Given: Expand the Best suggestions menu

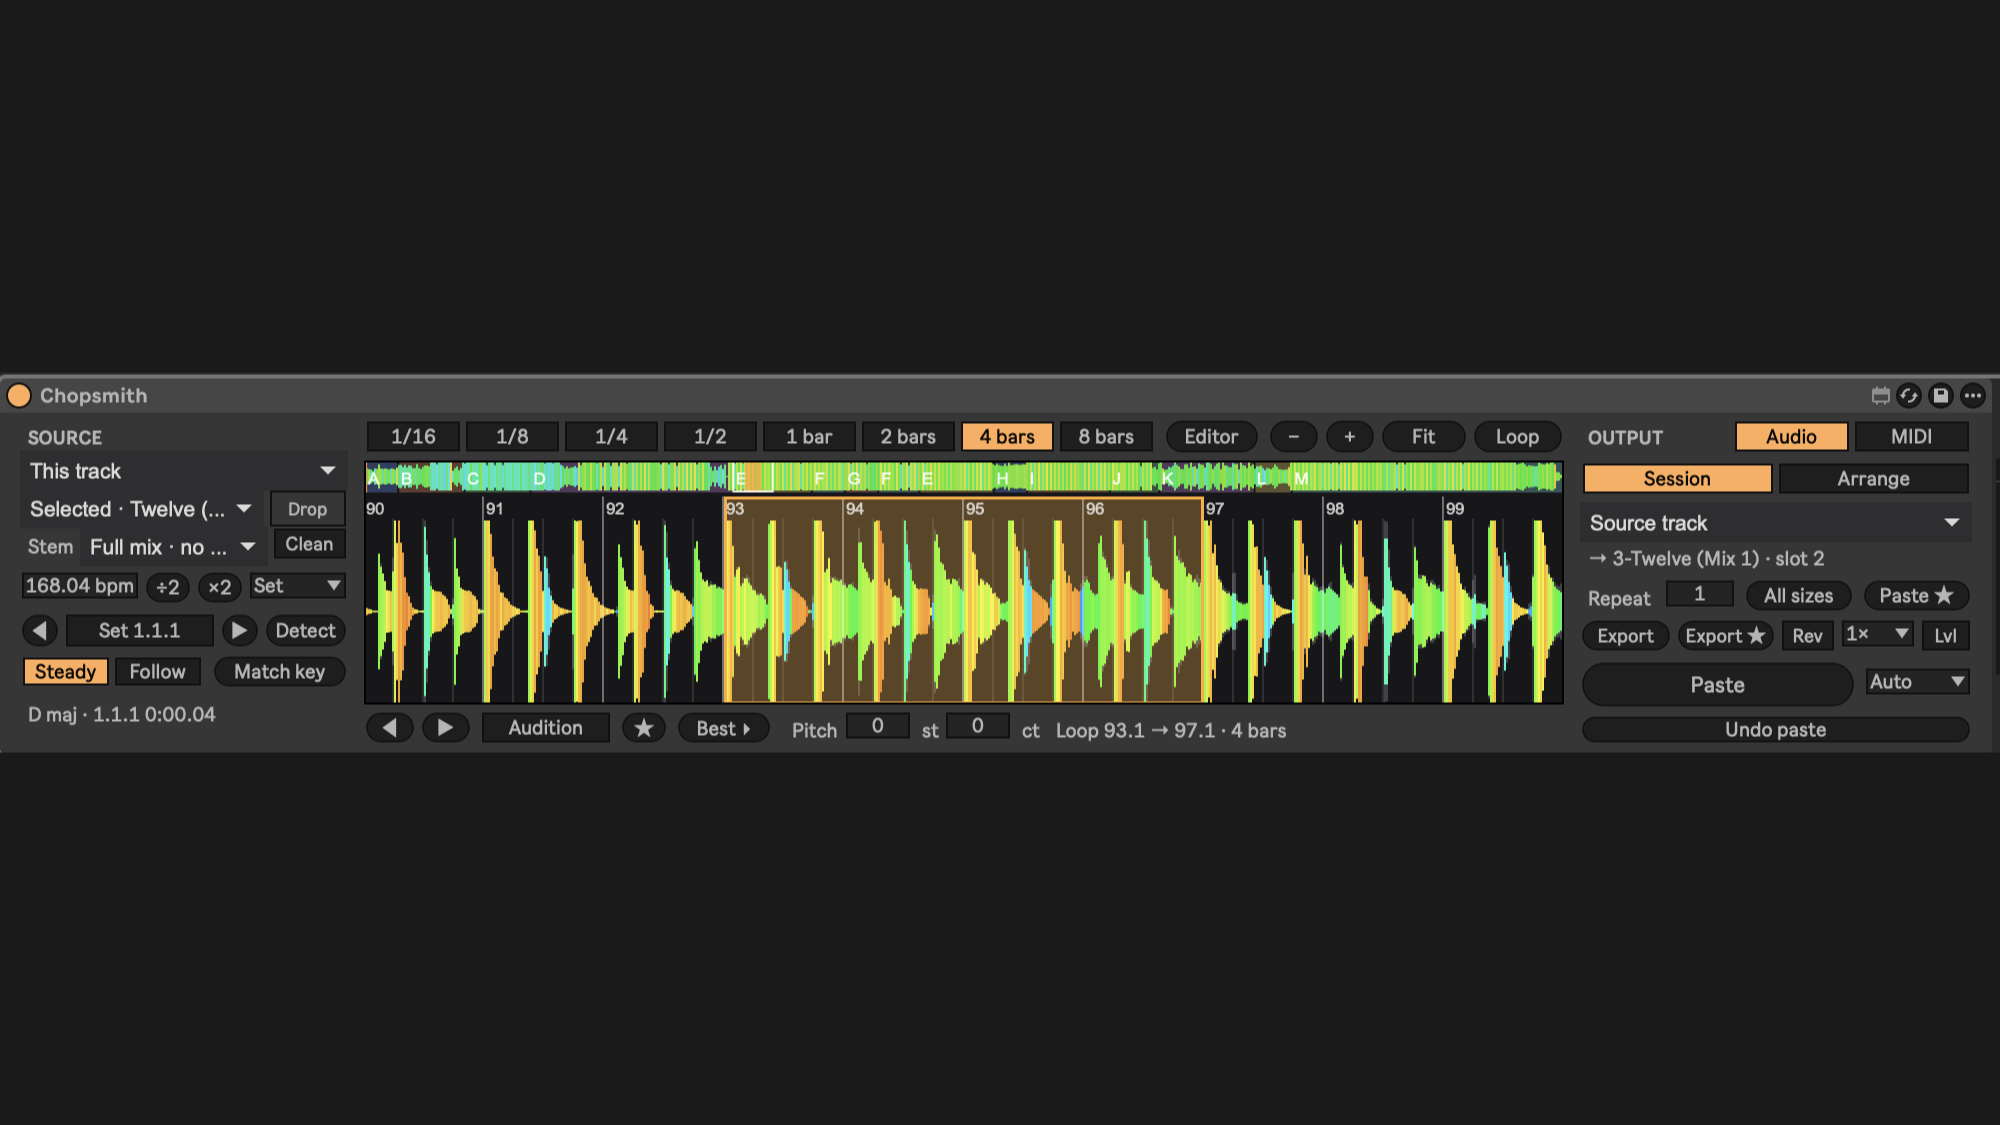Looking at the screenshot, I should tap(723, 728).
